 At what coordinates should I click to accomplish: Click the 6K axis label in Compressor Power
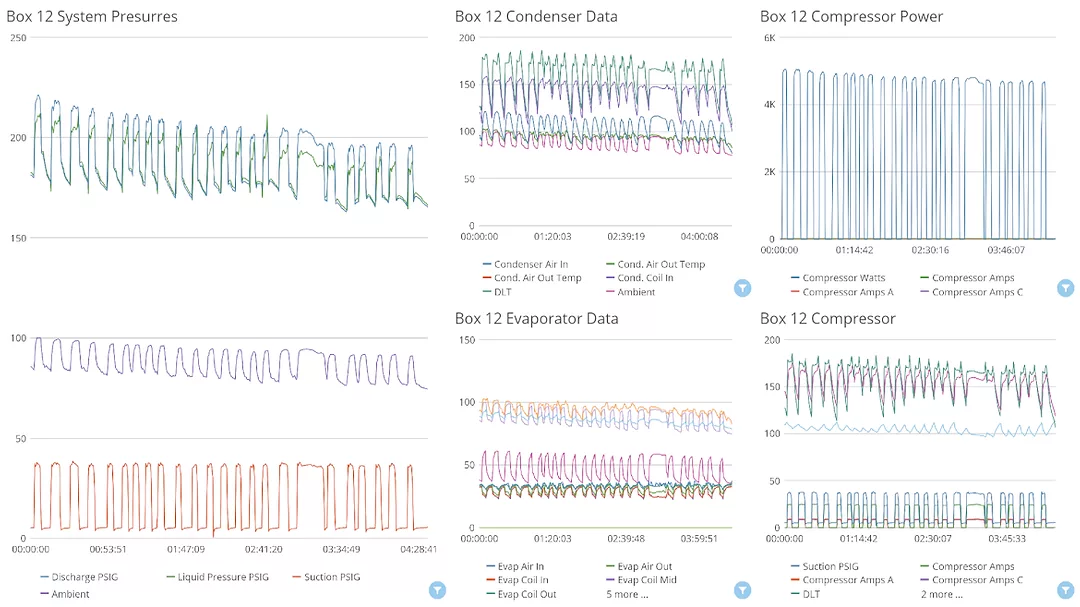click(x=769, y=38)
